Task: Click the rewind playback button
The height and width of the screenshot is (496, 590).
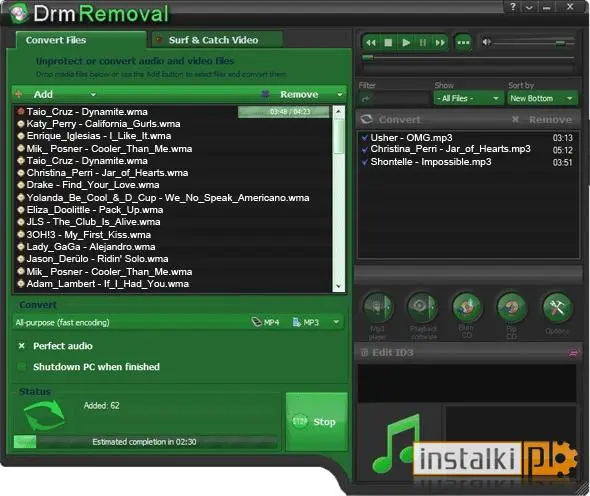Action: coord(371,43)
